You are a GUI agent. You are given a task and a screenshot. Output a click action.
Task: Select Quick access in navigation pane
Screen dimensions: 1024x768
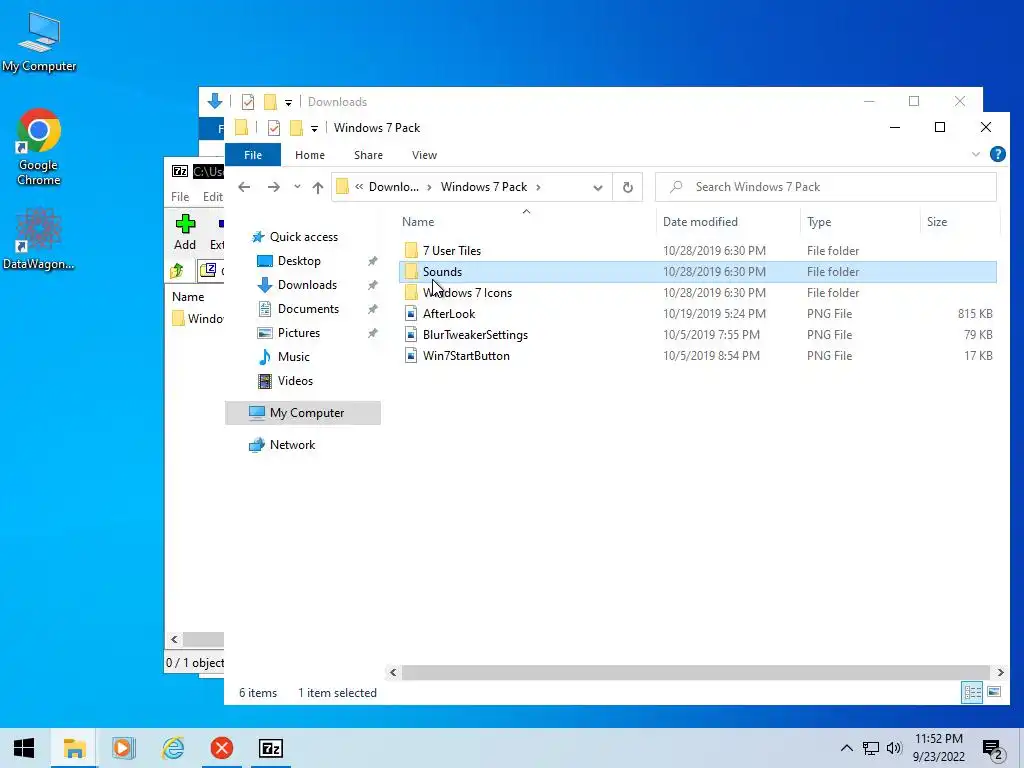304,237
